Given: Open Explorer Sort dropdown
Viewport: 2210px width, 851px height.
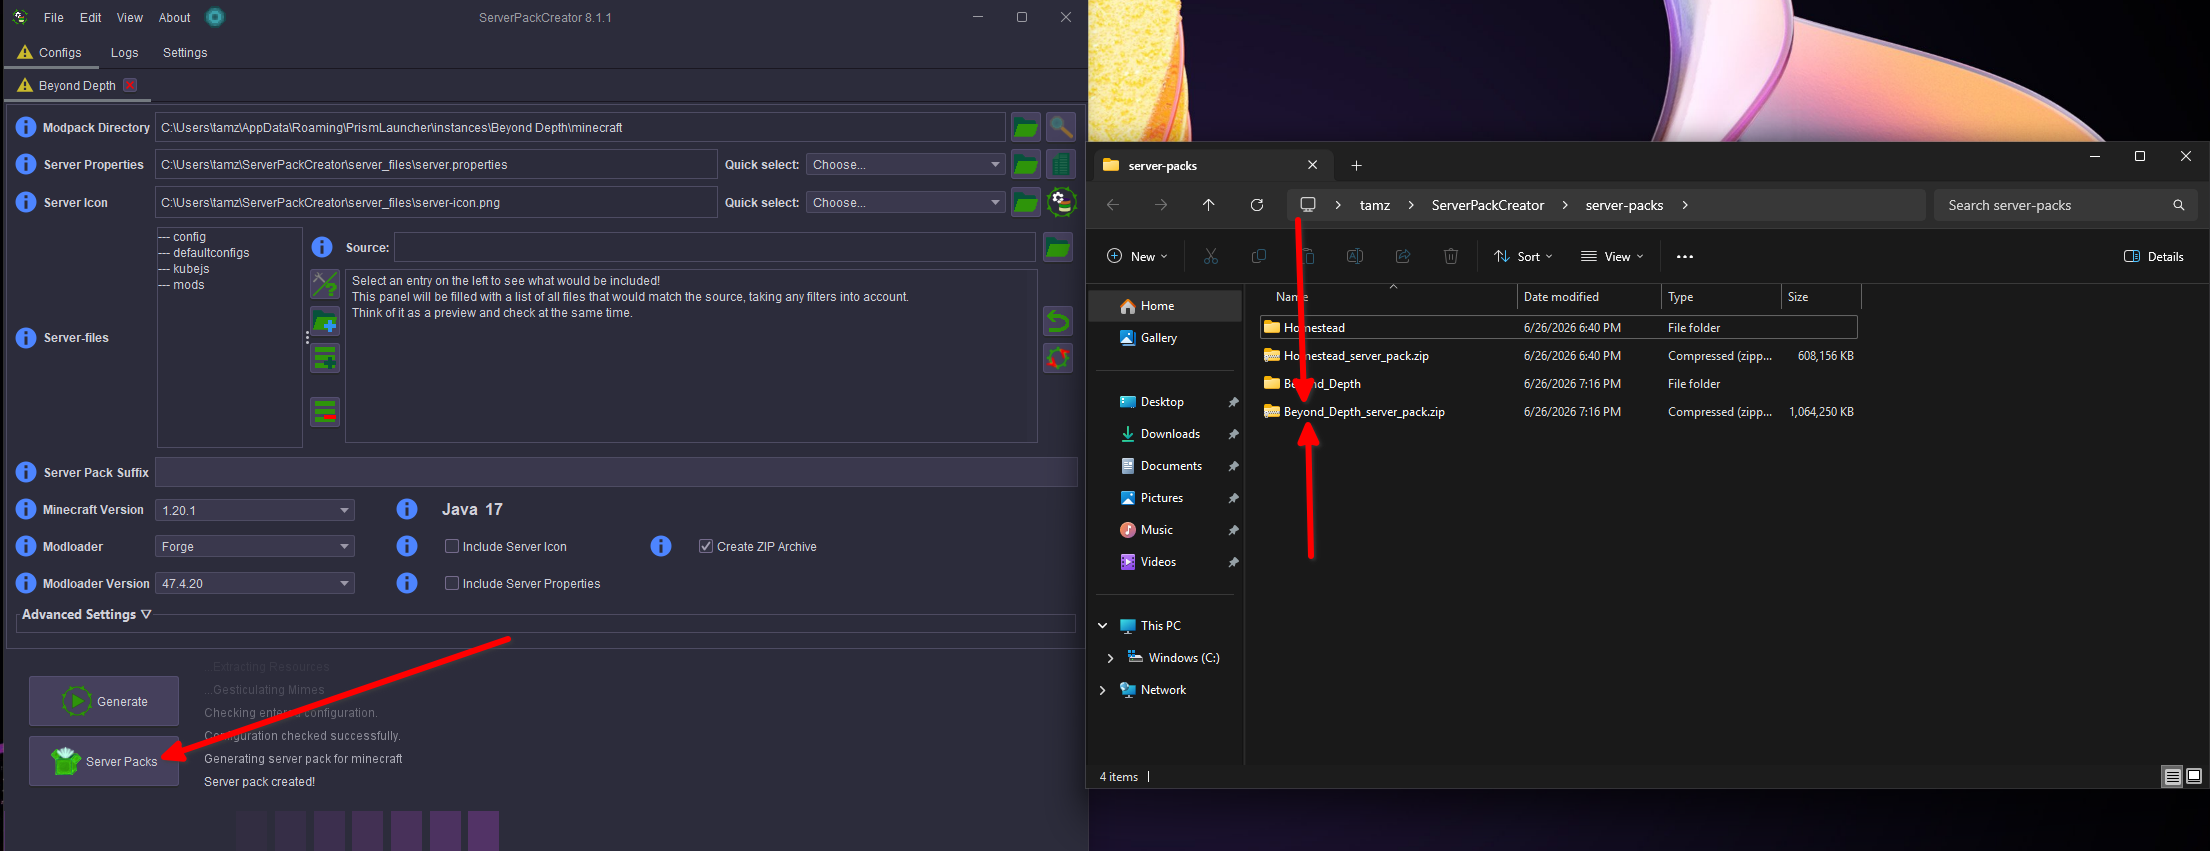Looking at the screenshot, I should 1524,257.
